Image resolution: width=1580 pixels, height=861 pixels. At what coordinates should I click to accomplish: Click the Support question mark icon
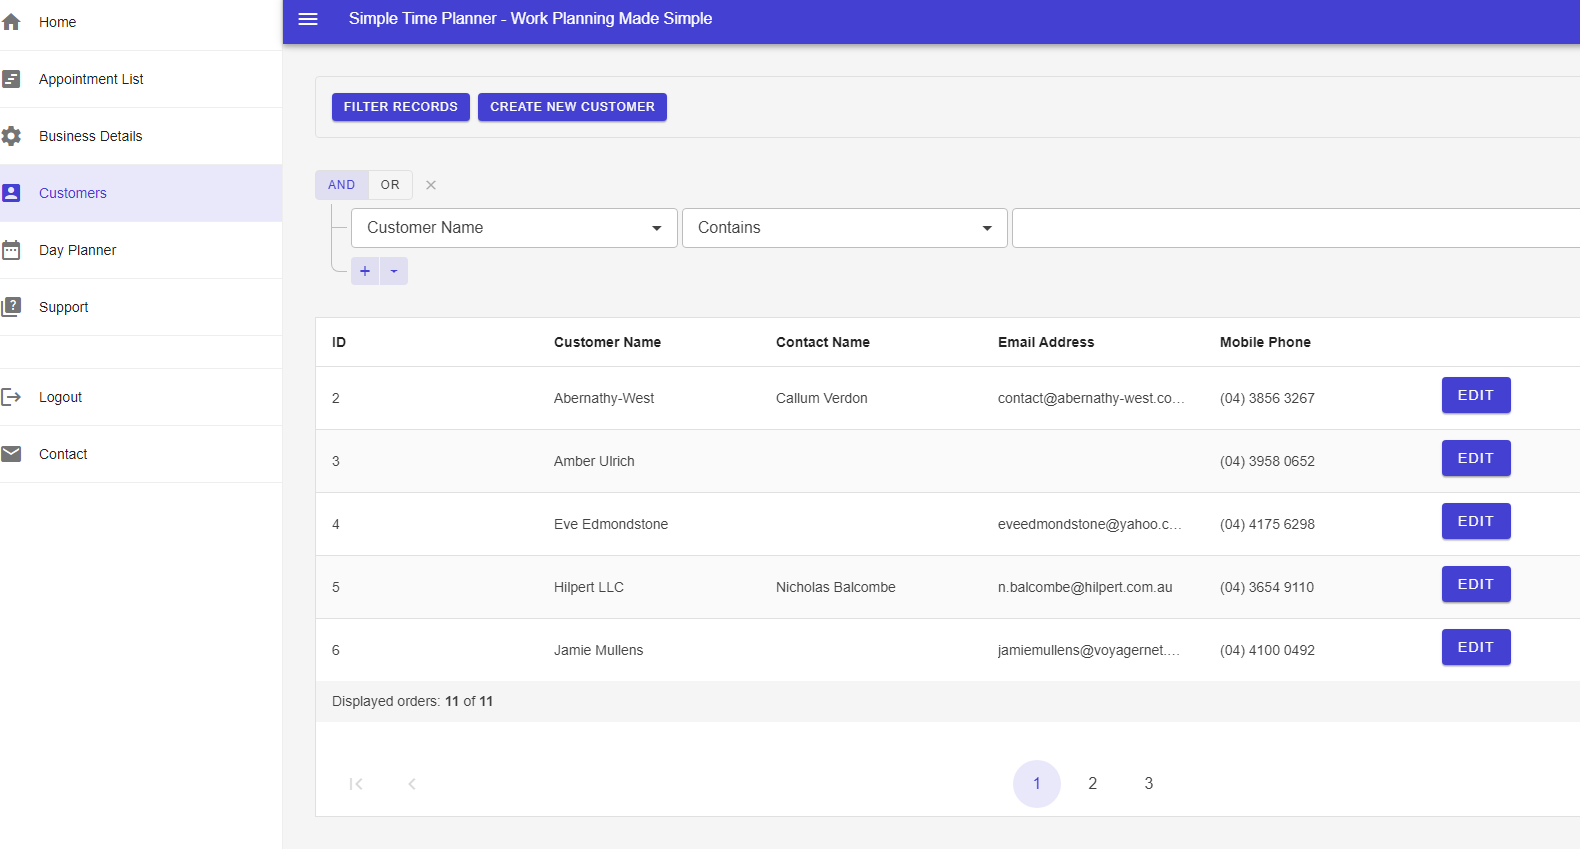[x=12, y=307]
